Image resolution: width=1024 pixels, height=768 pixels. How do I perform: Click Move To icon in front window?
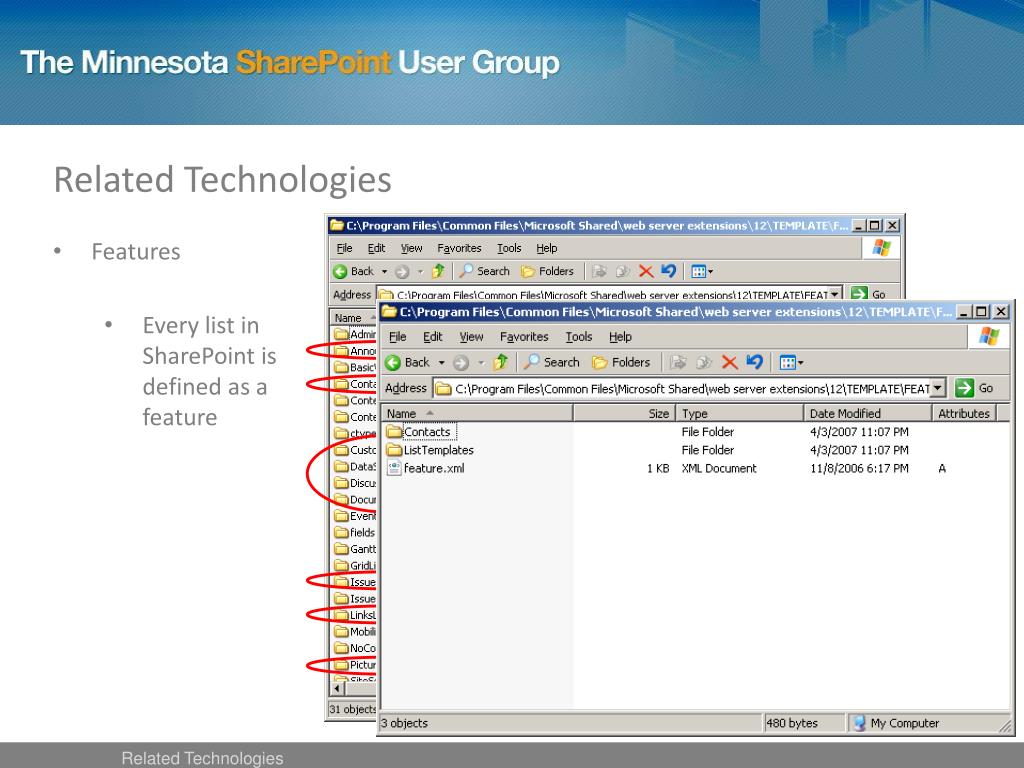click(x=679, y=362)
